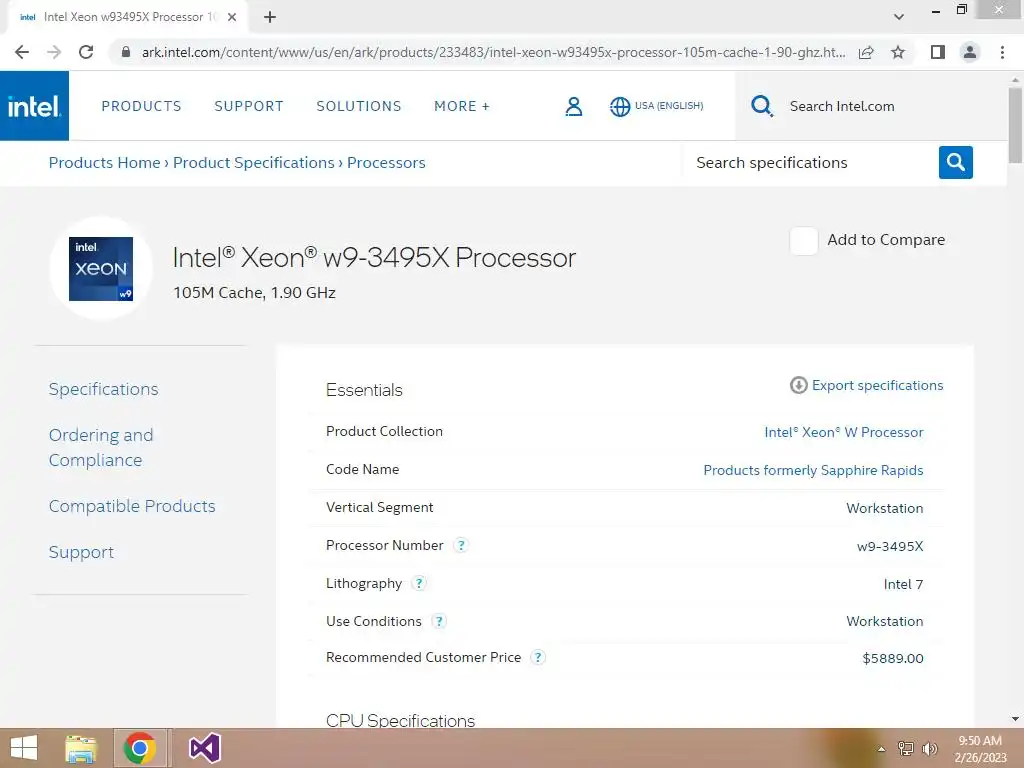Go to Support section in sidebar
The height and width of the screenshot is (768, 1024).
click(81, 552)
